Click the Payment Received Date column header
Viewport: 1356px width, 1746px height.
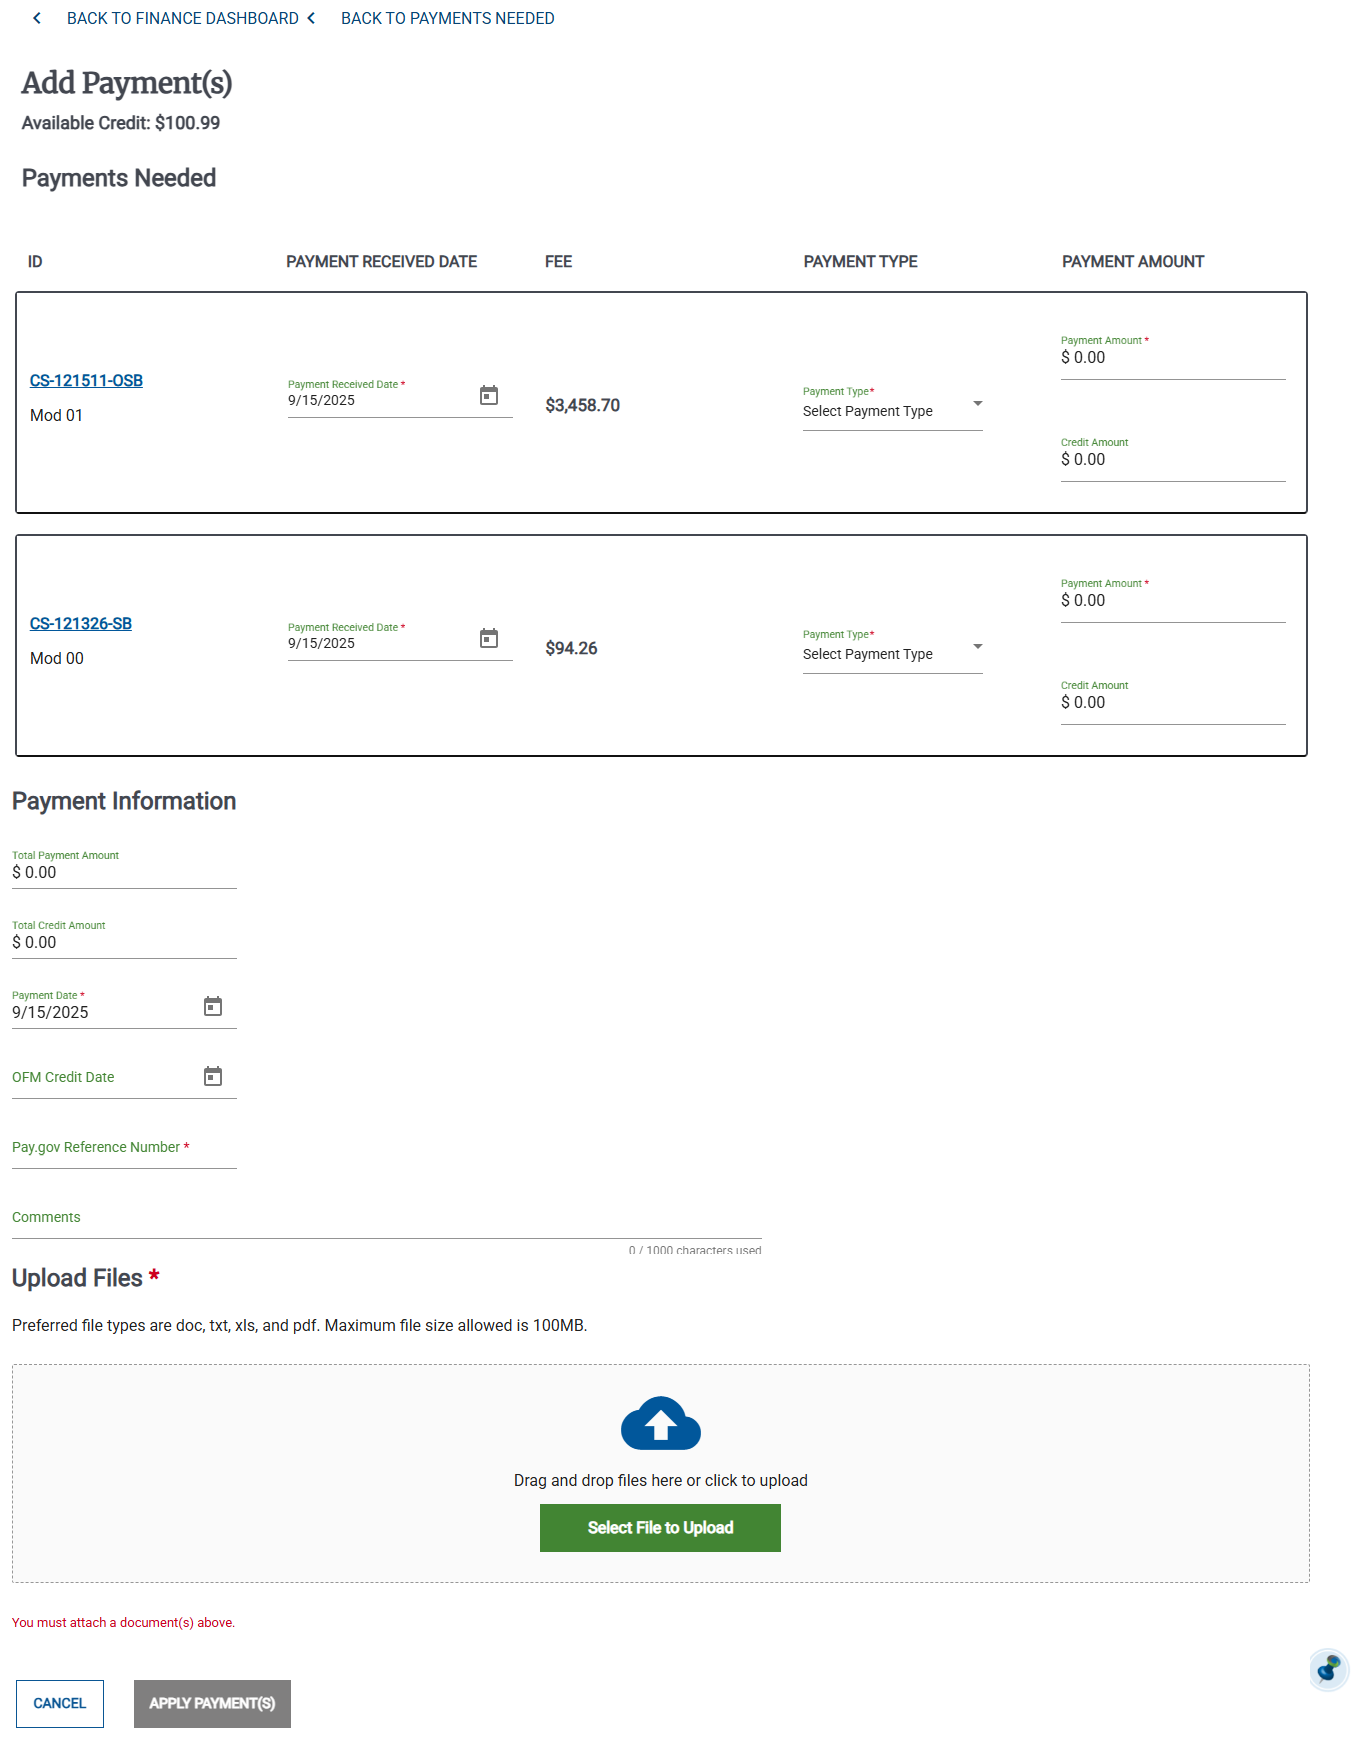[382, 262]
